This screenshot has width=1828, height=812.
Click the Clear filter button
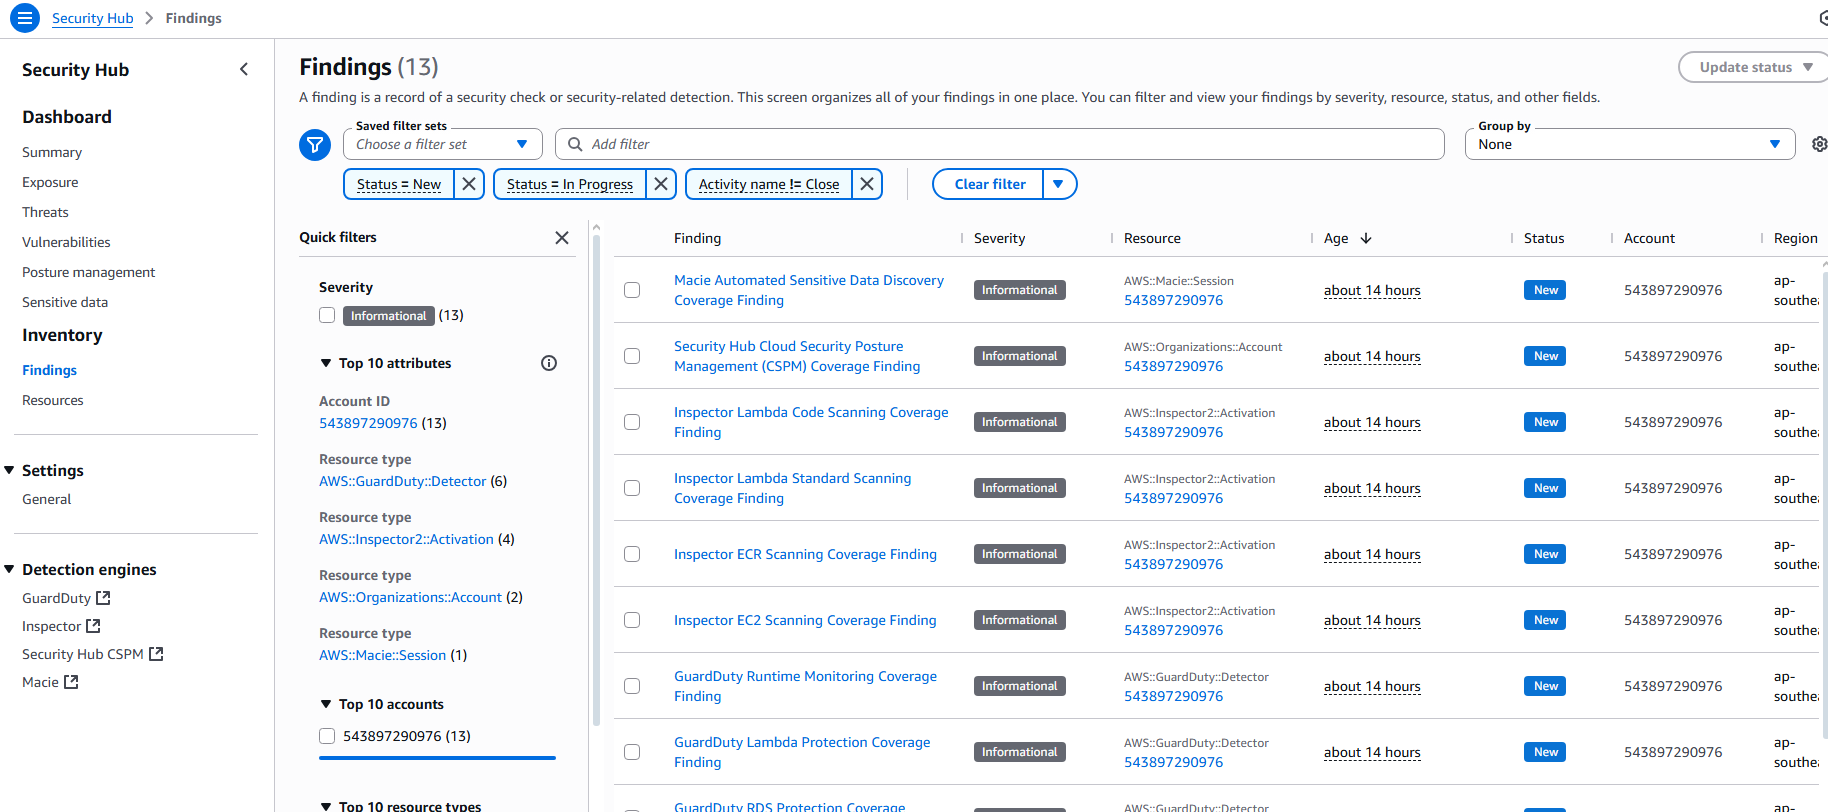(989, 184)
